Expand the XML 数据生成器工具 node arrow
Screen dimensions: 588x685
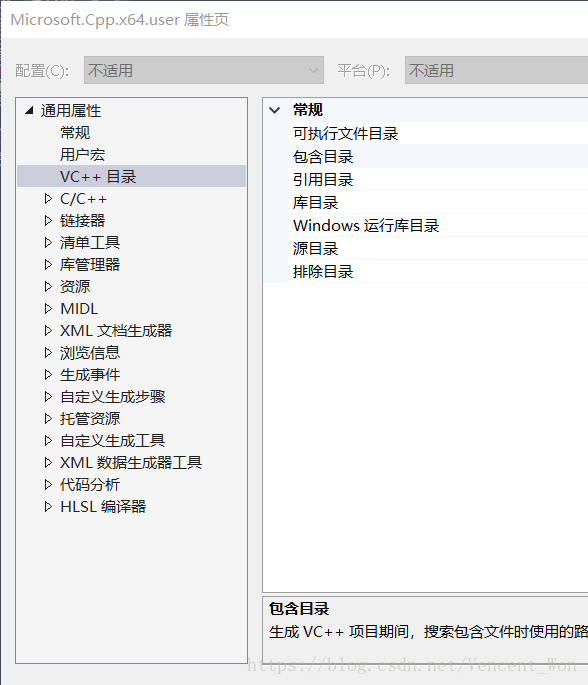(x=48, y=462)
